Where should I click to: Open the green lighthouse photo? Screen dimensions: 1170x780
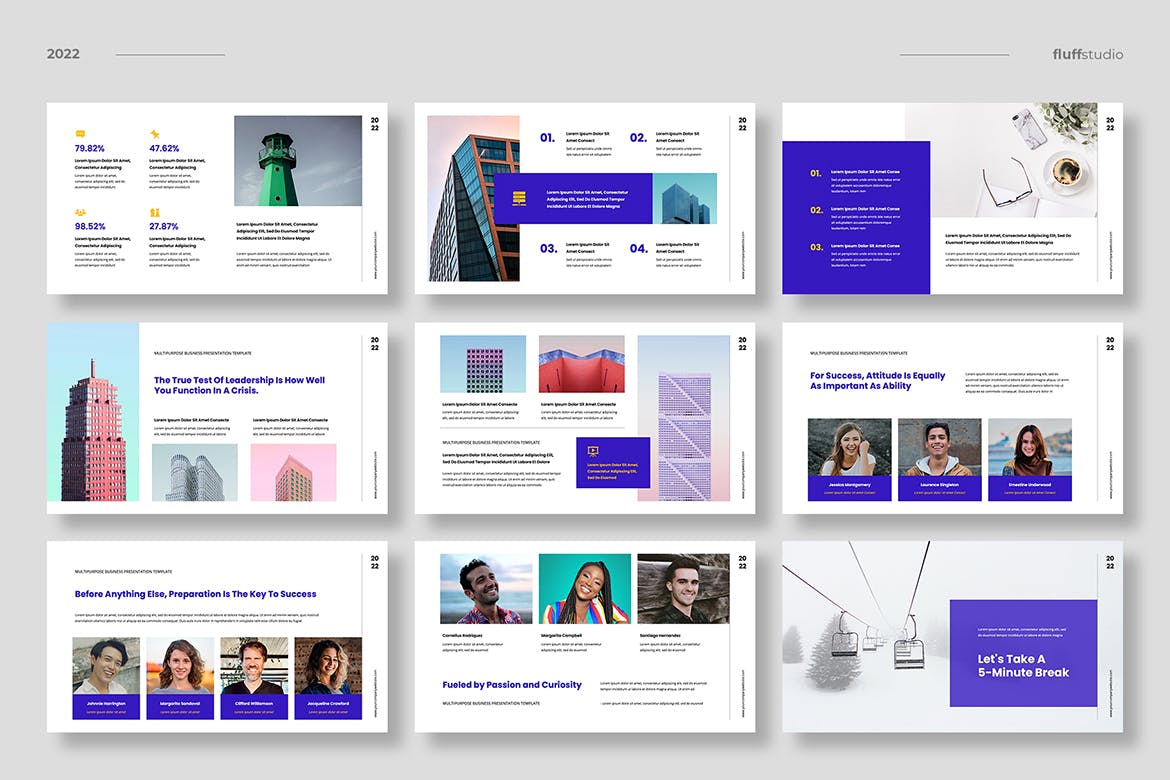(297, 160)
